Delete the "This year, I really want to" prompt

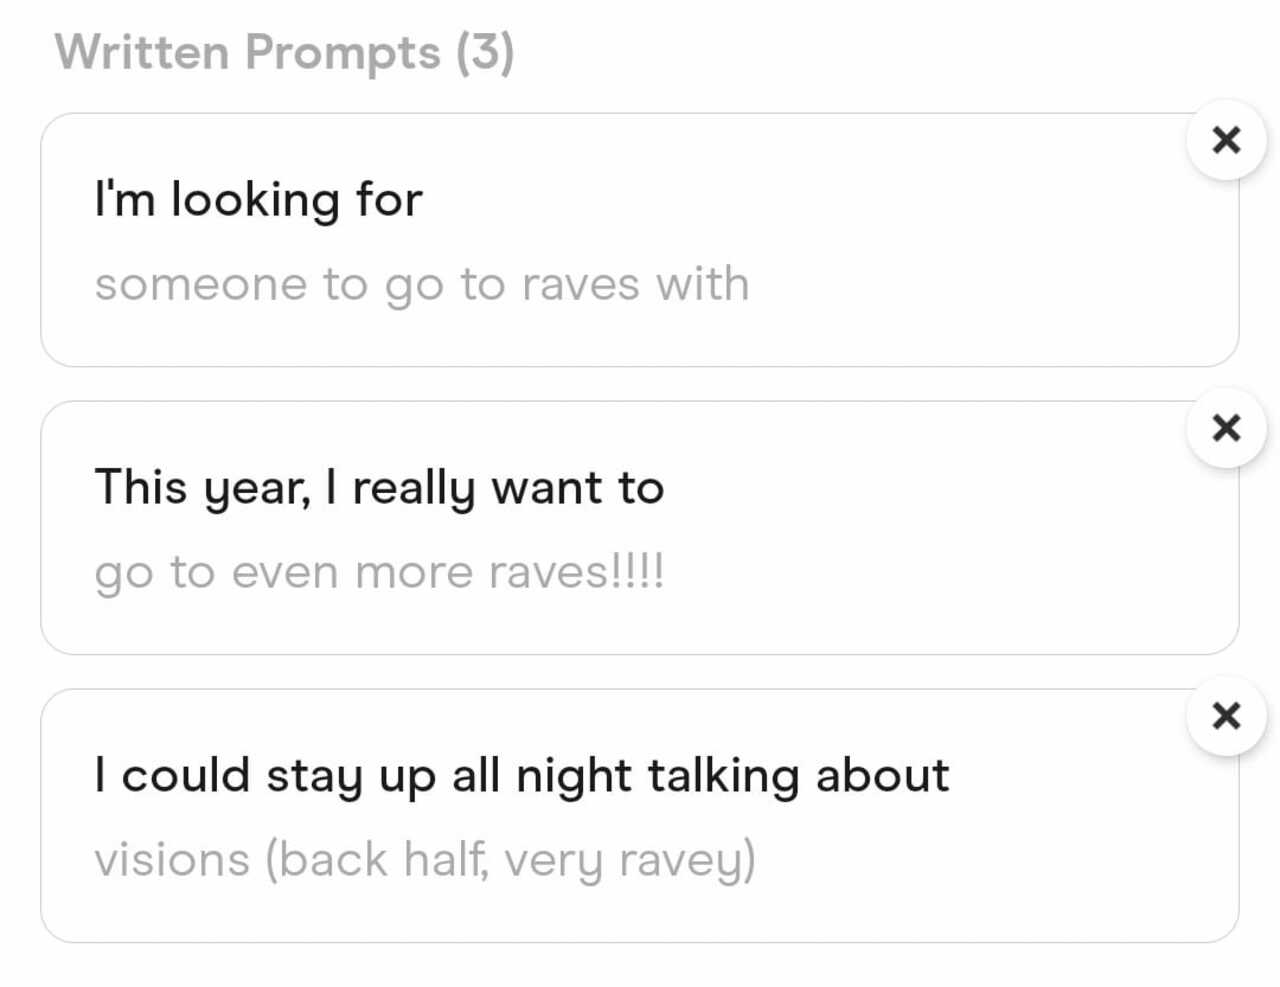pos(1226,428)
